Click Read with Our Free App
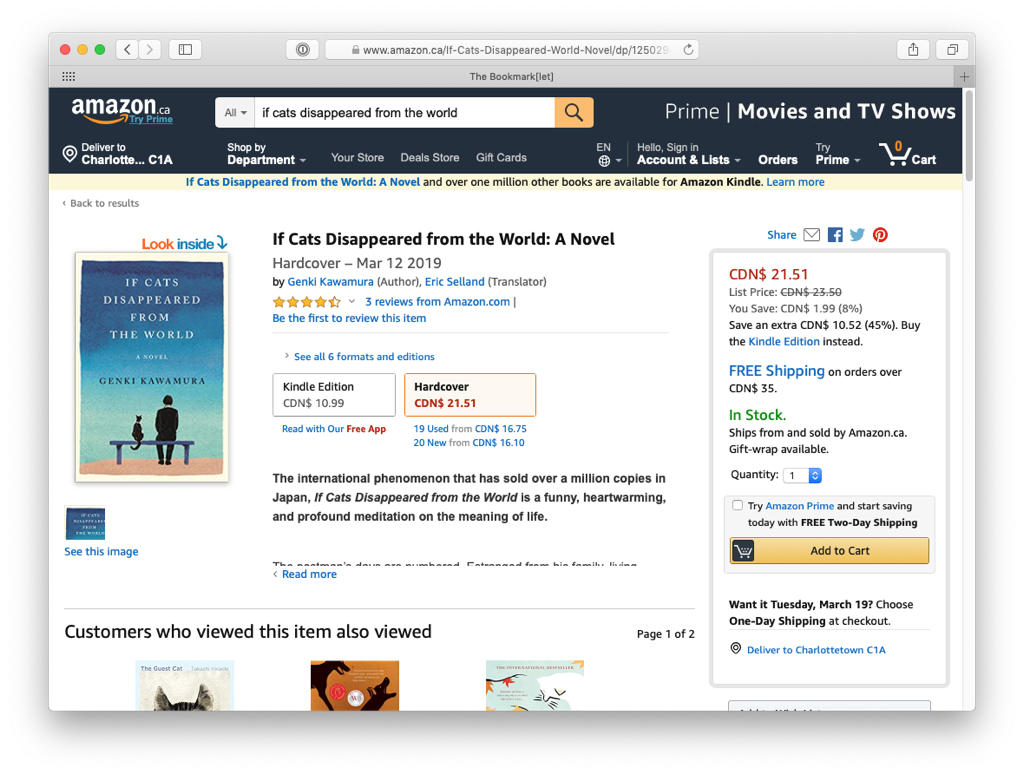The width and height of the screenshot is (1024, 775). [334, 428]
